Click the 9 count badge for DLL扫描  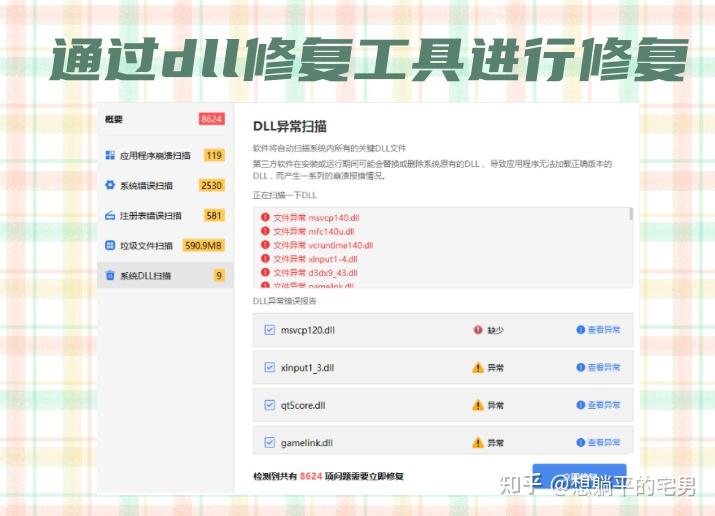219,276
